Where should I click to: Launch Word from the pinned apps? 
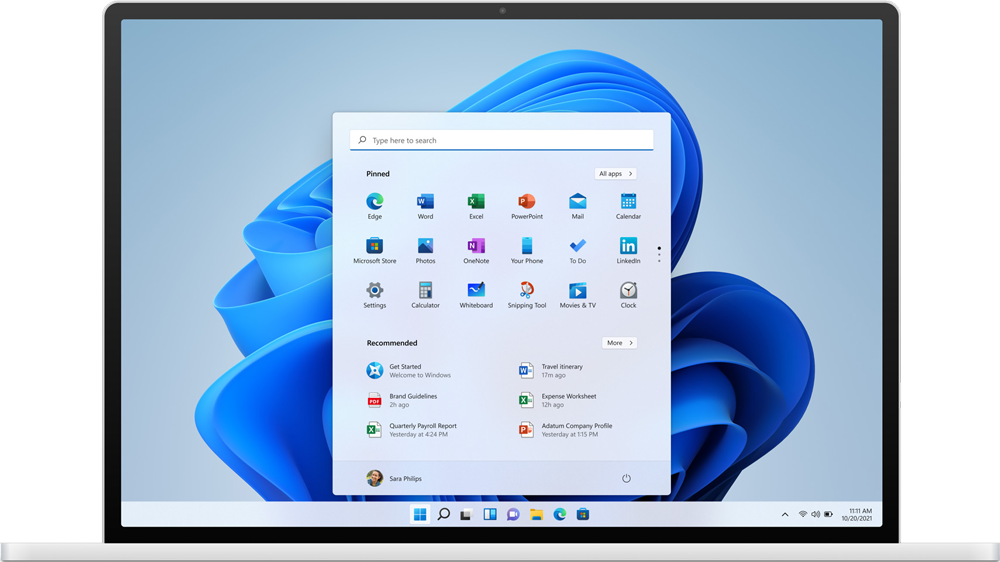(425, 206)
